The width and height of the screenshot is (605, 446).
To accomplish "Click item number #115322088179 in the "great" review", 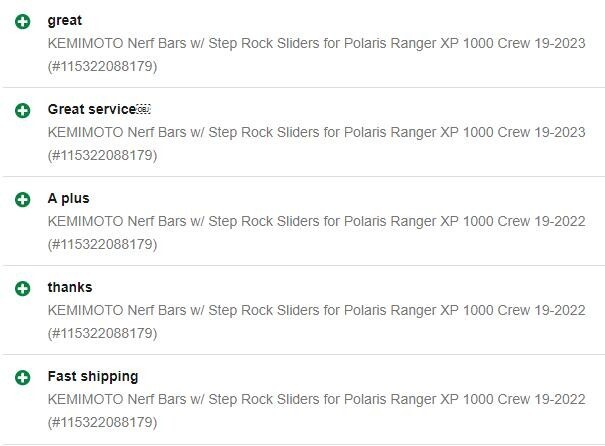I will click(102, 66).
